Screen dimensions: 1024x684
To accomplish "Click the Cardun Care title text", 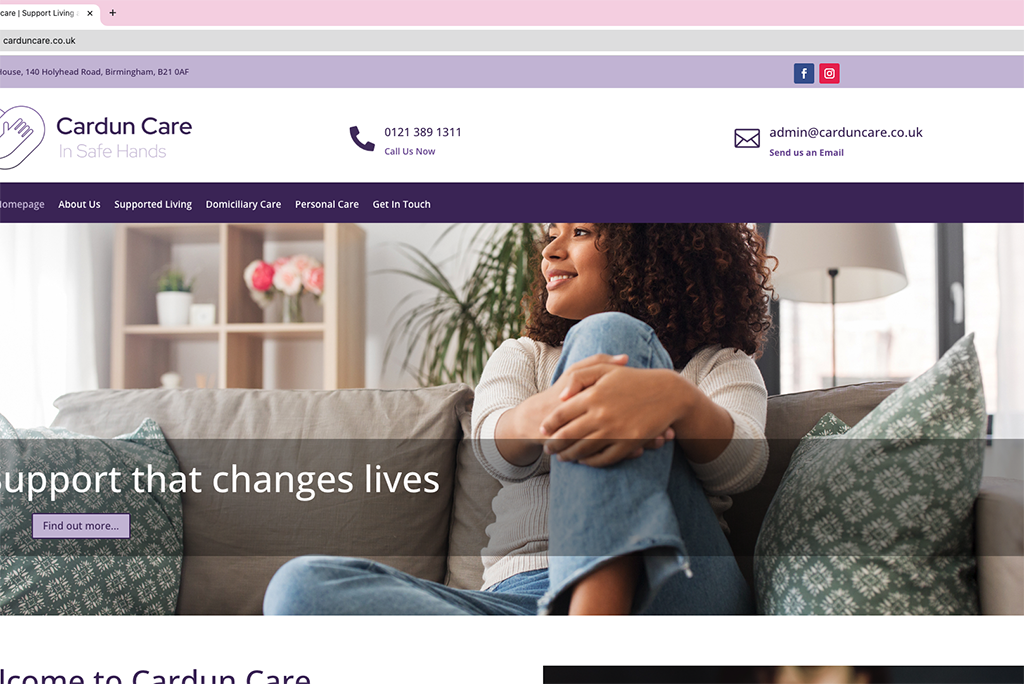I will (x=124, y=126).
